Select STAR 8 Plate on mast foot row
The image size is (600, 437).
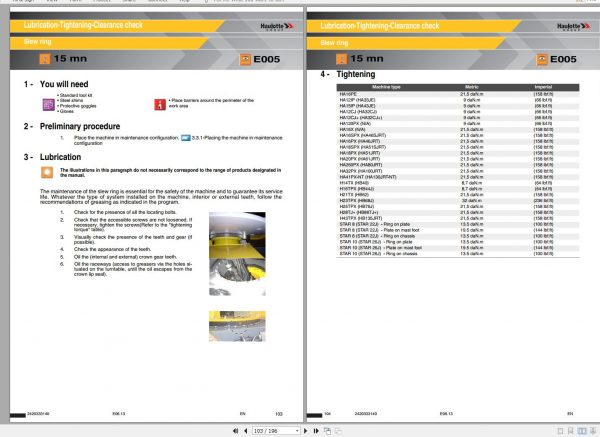coord(458,230)
